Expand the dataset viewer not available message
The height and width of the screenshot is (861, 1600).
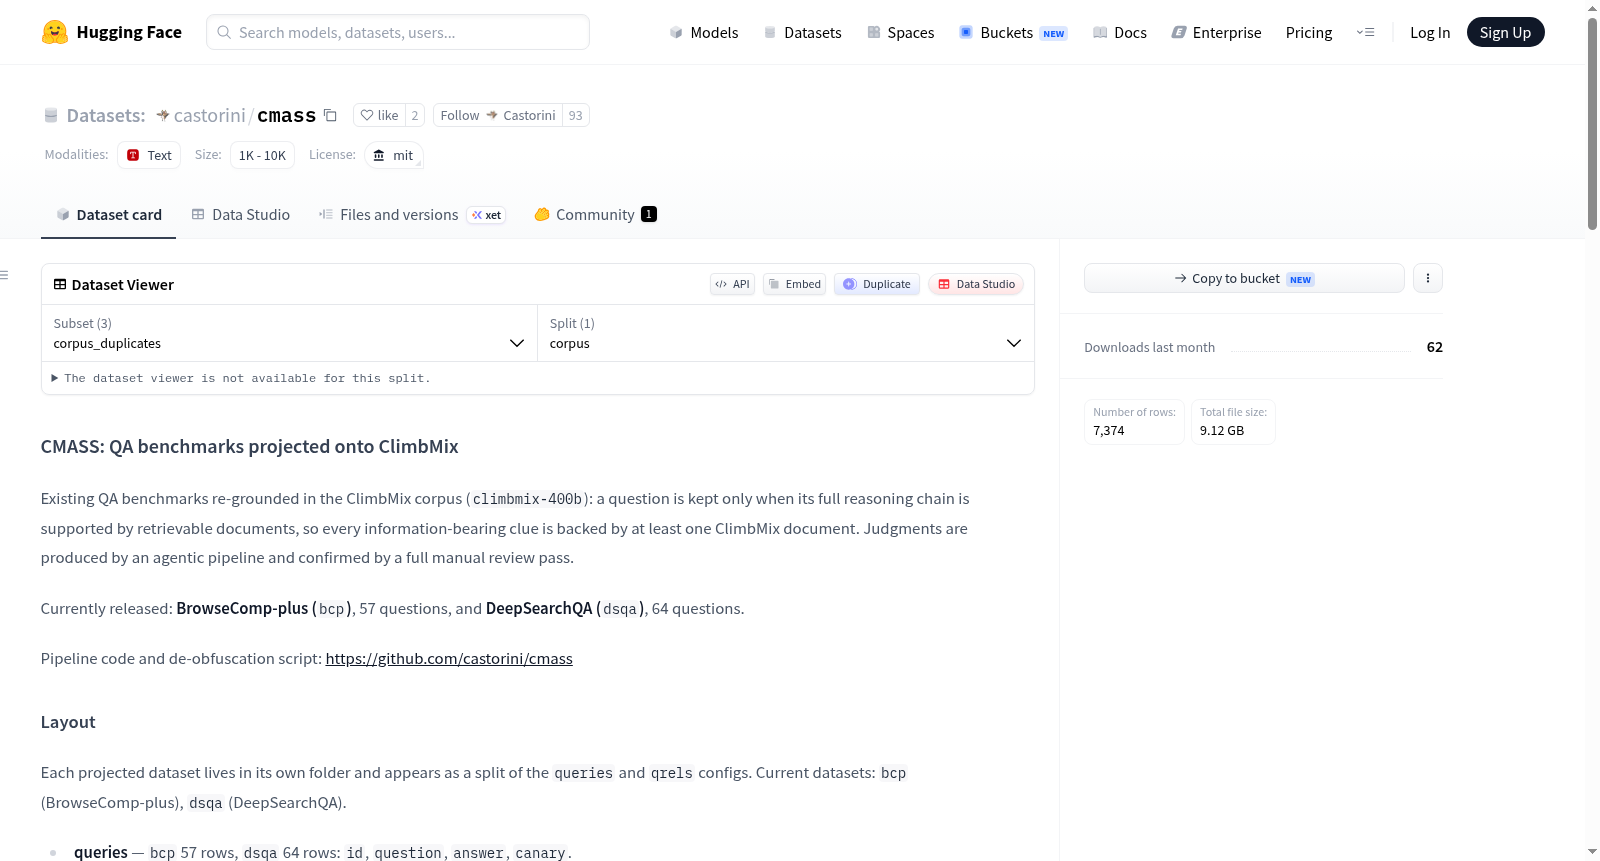pos(241,378)
